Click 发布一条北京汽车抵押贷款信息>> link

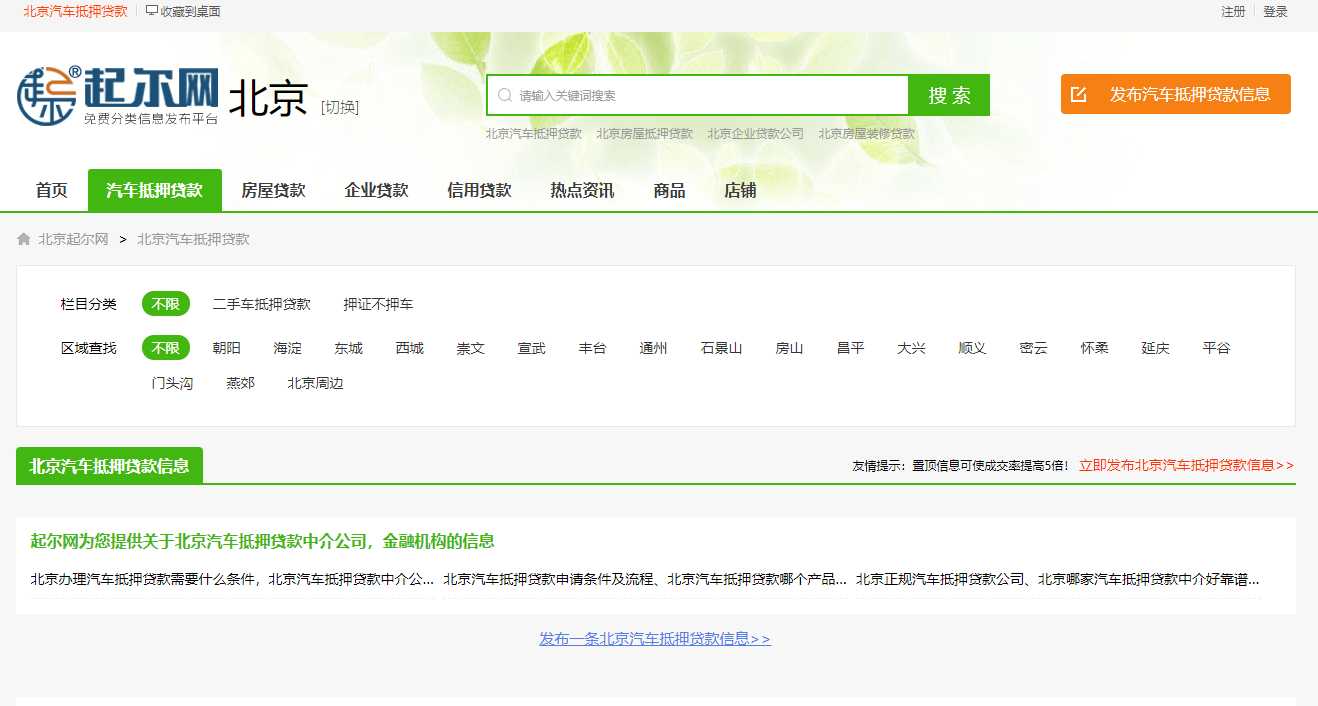click(655, 639)
